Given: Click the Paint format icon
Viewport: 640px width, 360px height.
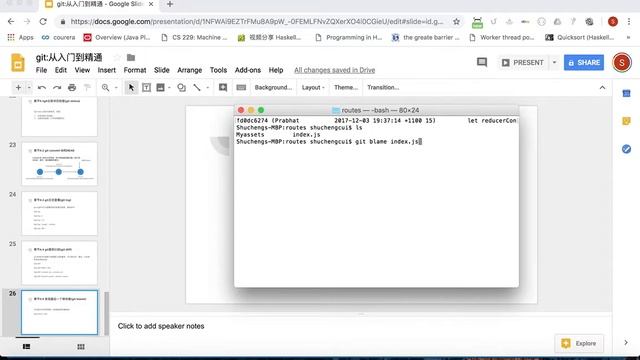Looking at the screenshot, I should 87,87.
